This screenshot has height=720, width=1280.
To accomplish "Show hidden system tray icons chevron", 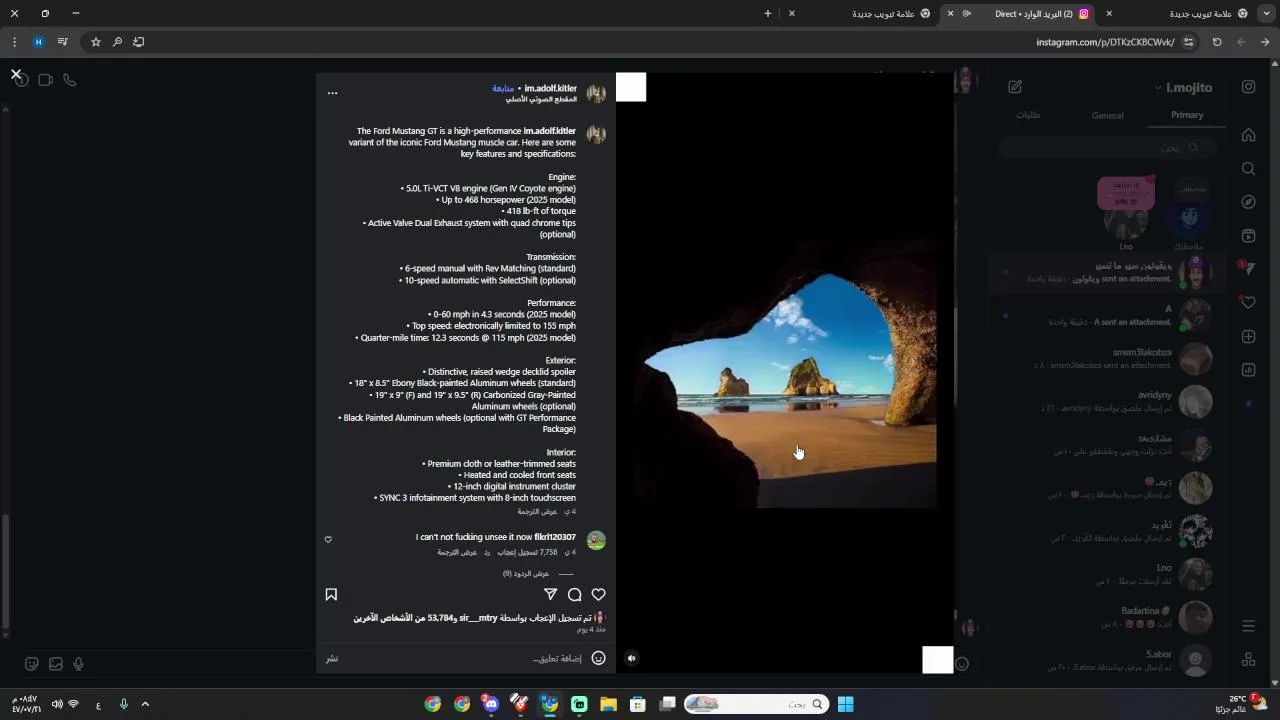I will pyautogui.click(x=145, y=704).
